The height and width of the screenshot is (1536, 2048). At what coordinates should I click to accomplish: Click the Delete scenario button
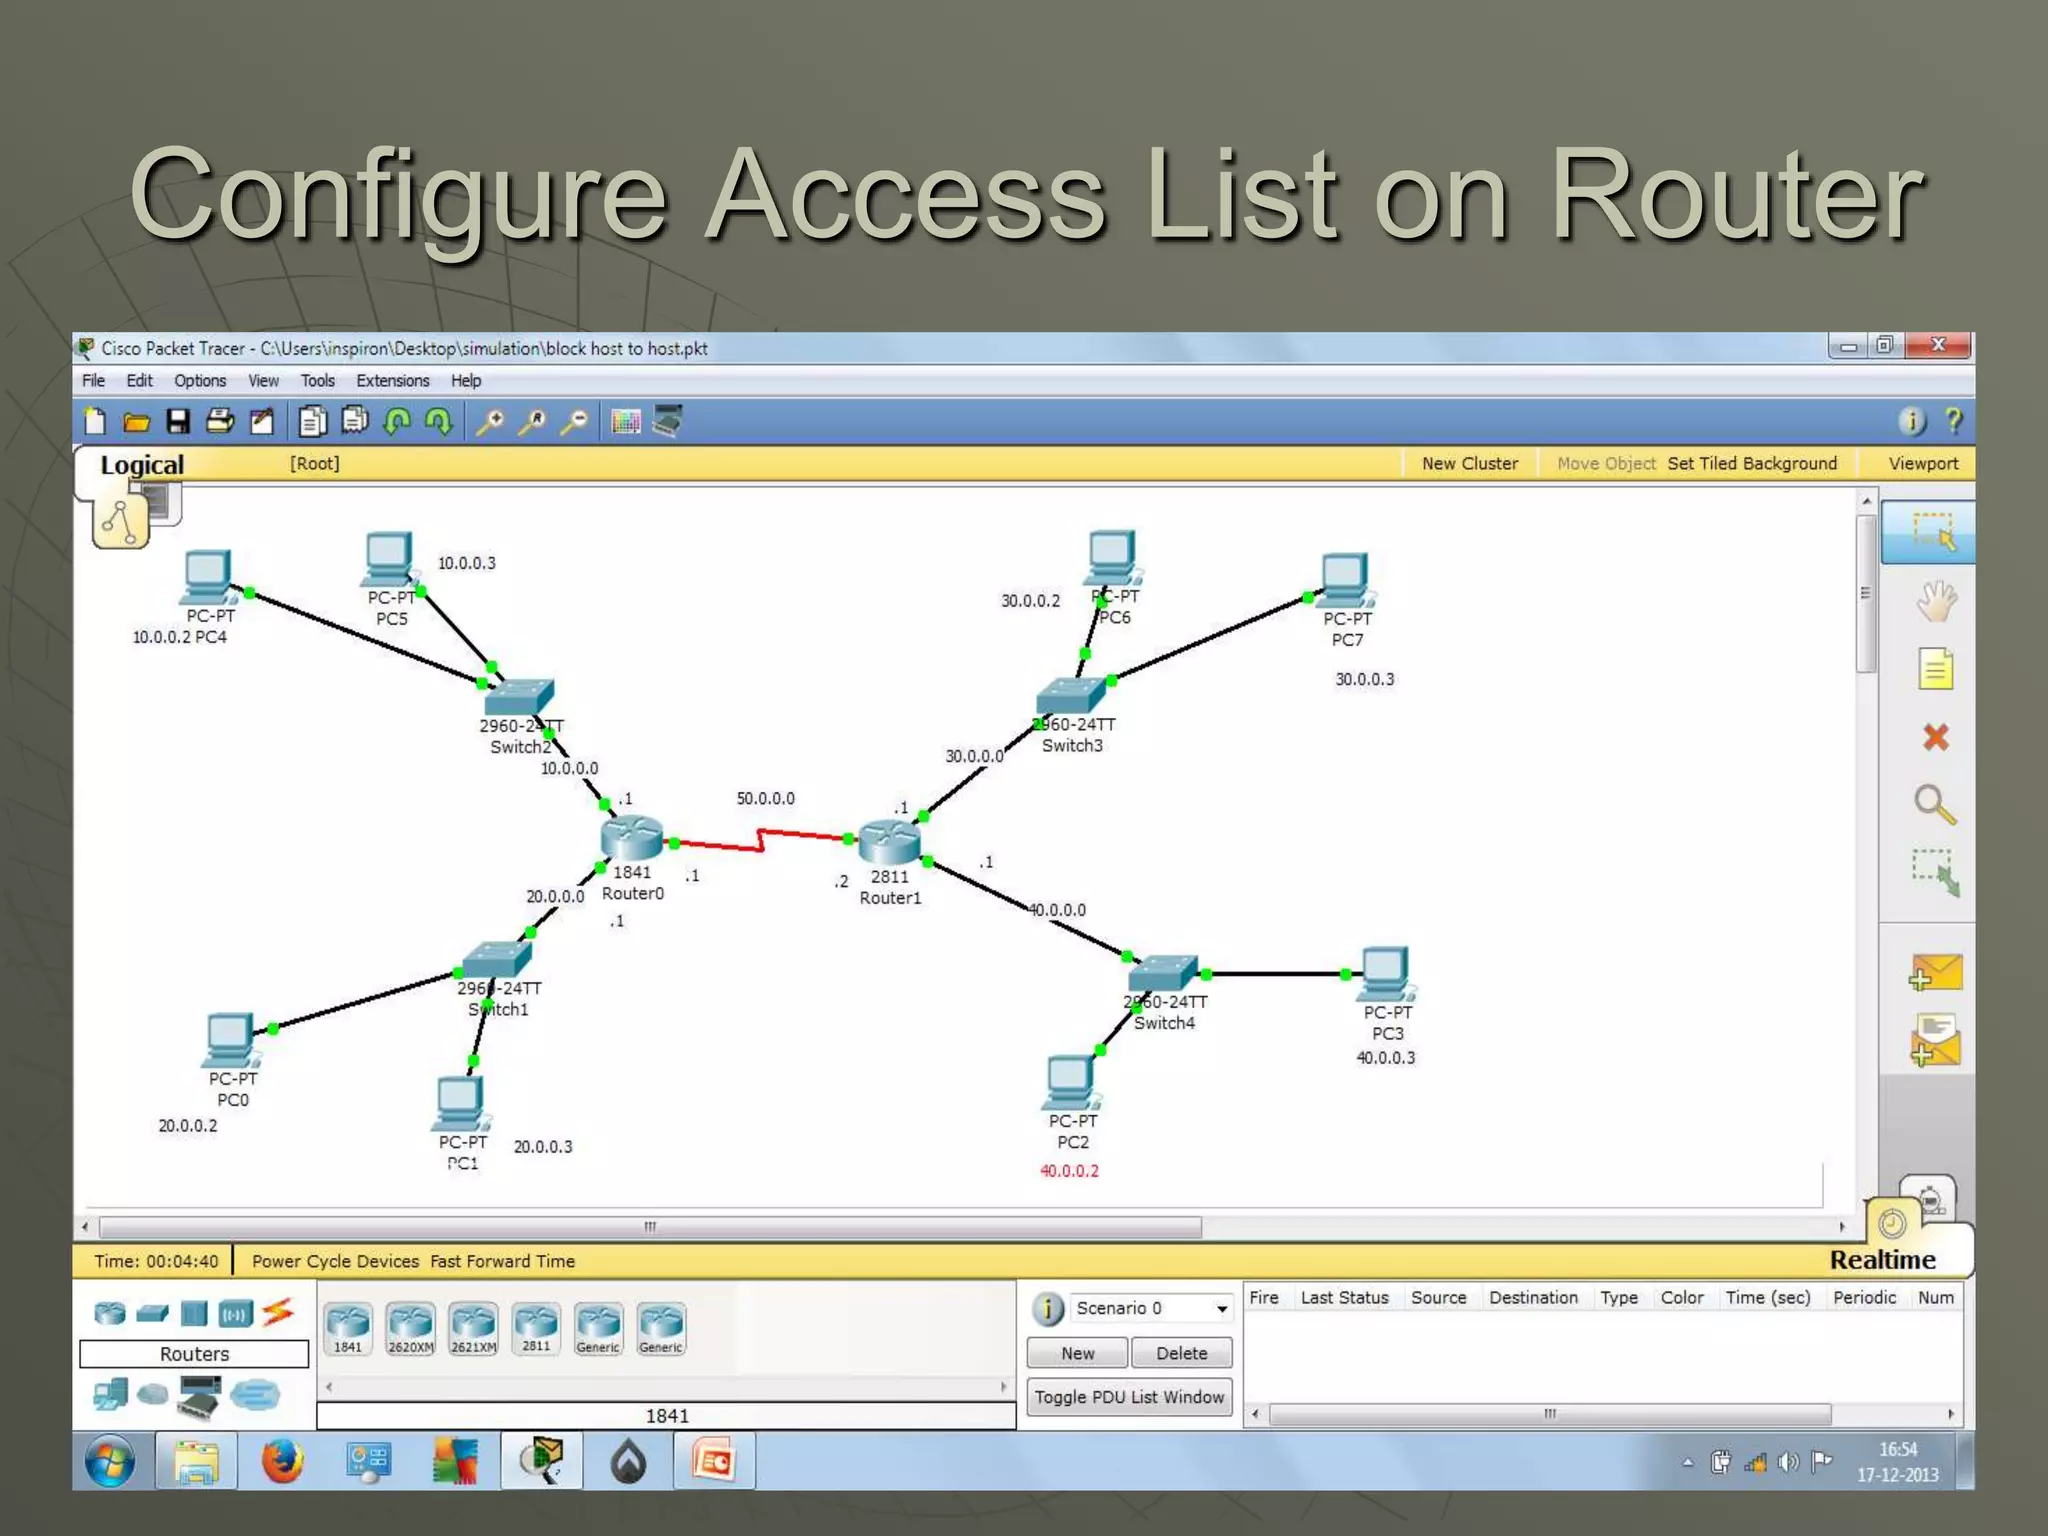(1182, 1353)
